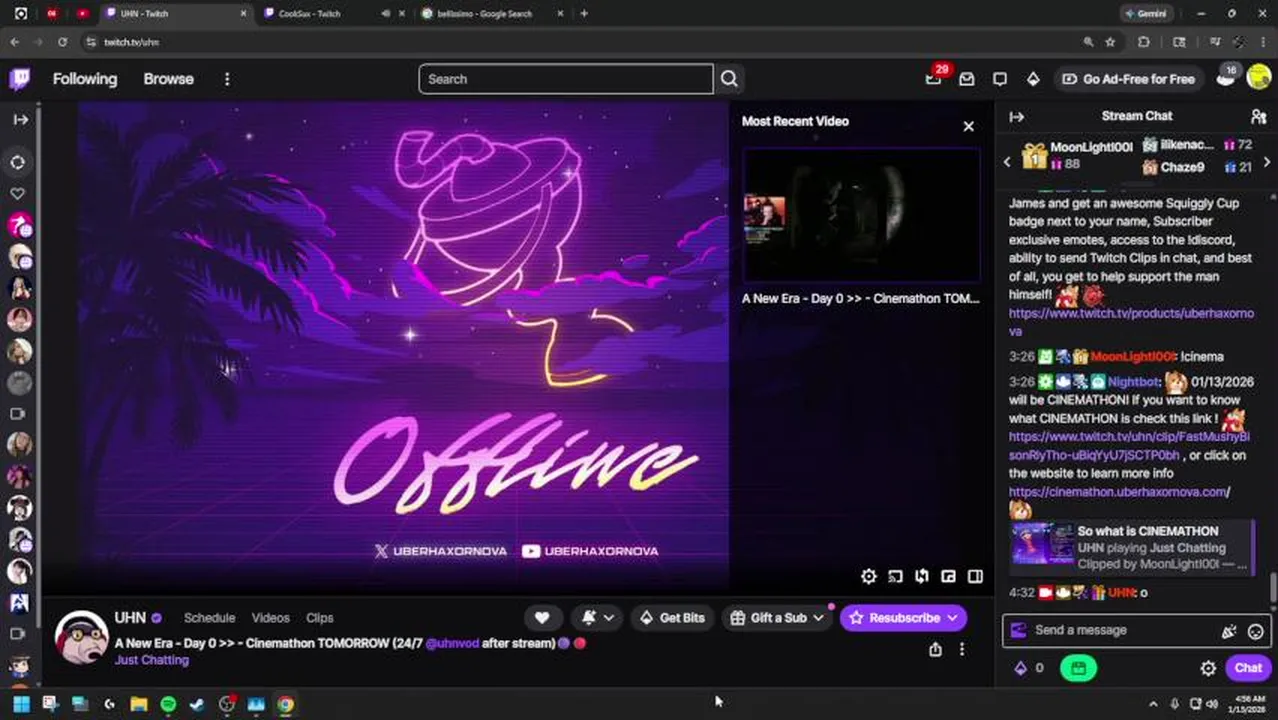Screen dimensions: 1278x720
Task: Open the notification bell dropdown
Action: (598, 618)
